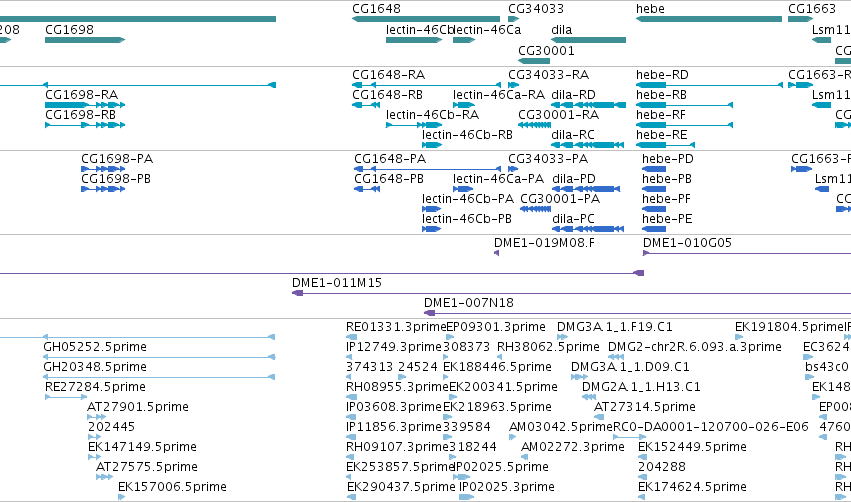Select CG34033-RA transcript

click(x=513, y=85)
